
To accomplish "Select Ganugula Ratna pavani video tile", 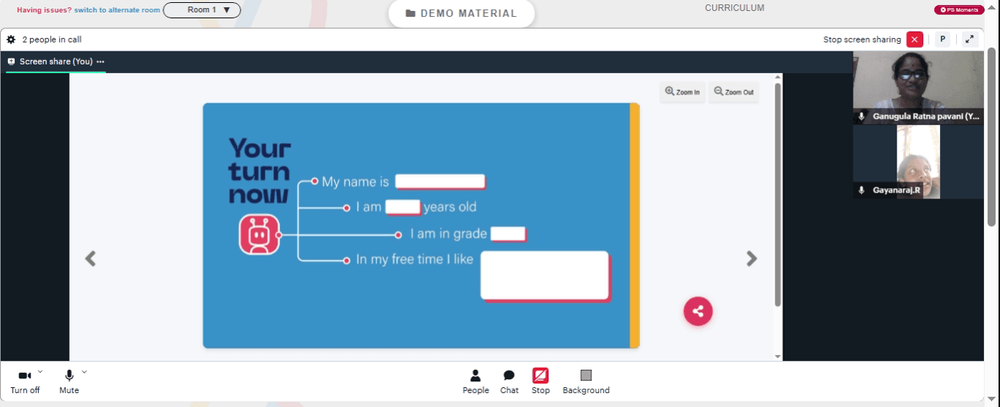I will coord(918,88).
